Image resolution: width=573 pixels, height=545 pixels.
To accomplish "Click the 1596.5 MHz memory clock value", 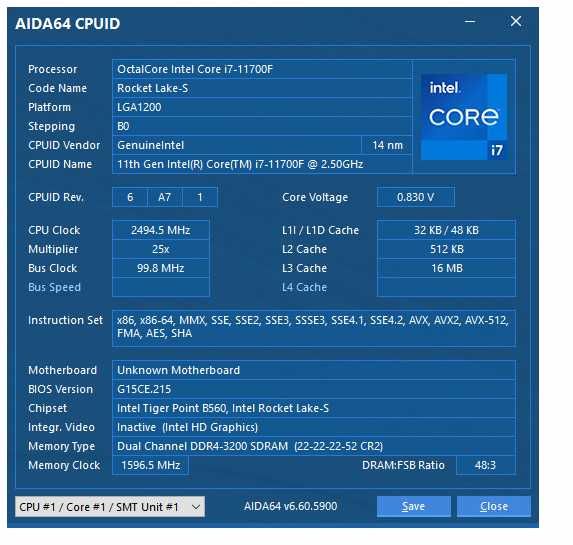I will [x=151, y=465].
